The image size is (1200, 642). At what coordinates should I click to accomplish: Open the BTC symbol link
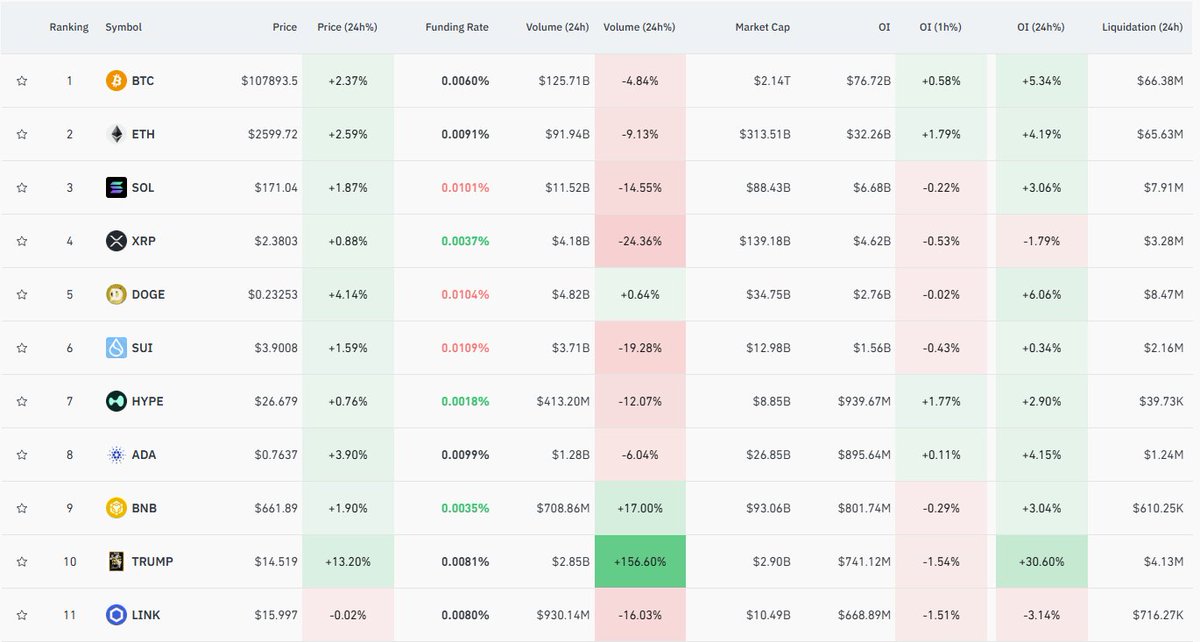143,81
